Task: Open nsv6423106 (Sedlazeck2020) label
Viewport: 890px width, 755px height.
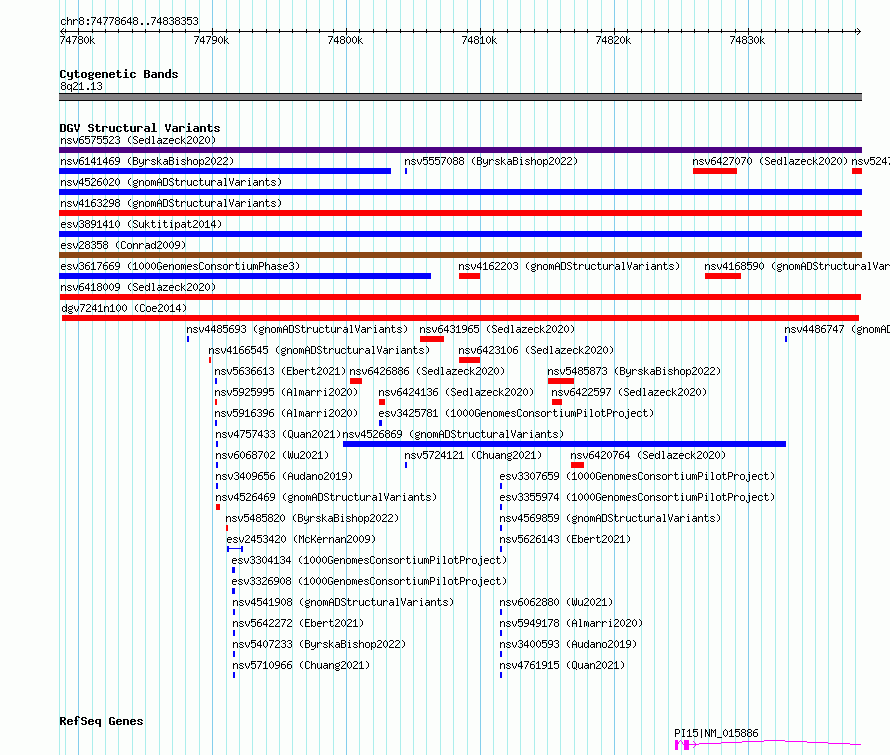Action: pyautogui.click(x=536, y=350)
